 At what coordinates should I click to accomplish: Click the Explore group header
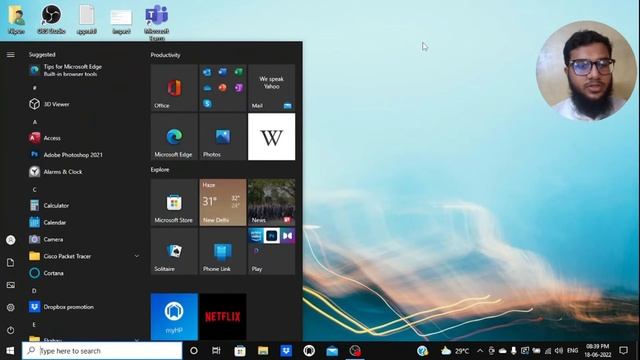160,170
